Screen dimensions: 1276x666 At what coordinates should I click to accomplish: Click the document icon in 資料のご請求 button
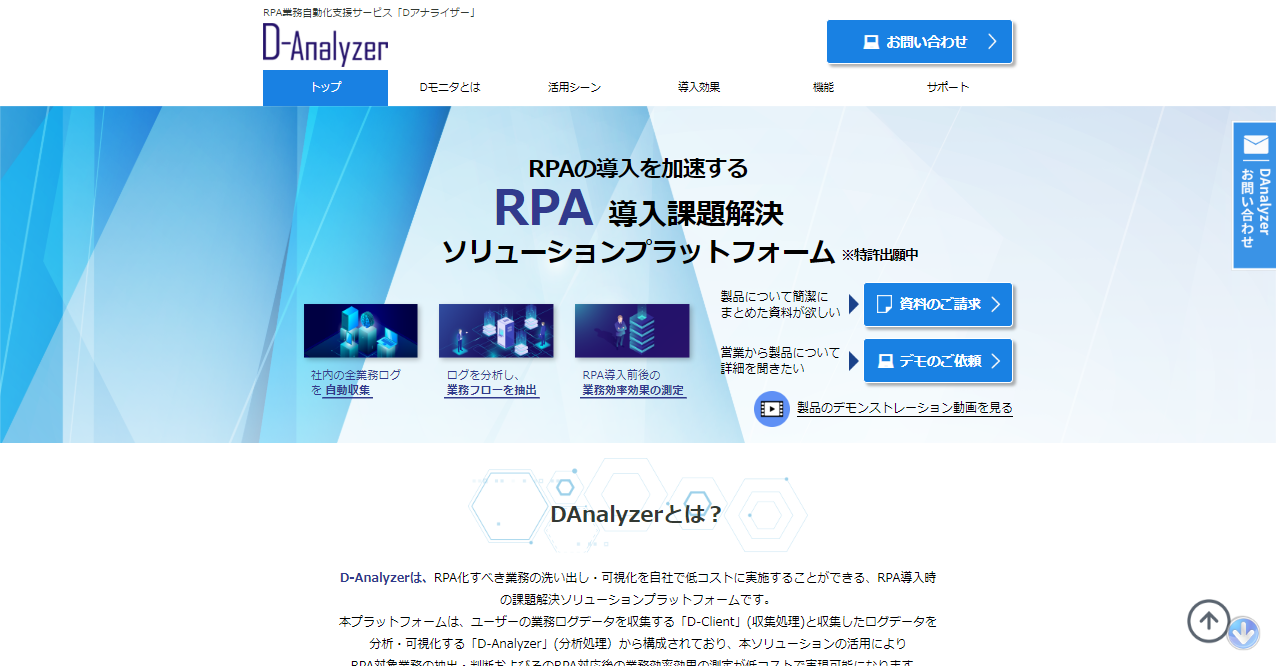click(x=884, y=305)
